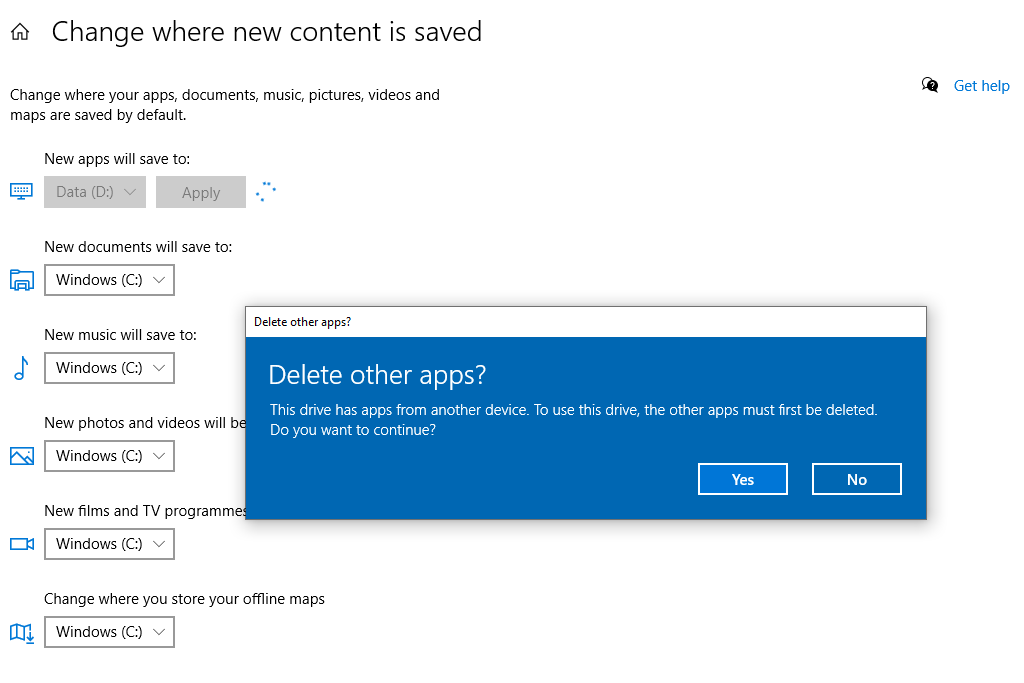Click the greyed Apply button

(x=201, y=192)
